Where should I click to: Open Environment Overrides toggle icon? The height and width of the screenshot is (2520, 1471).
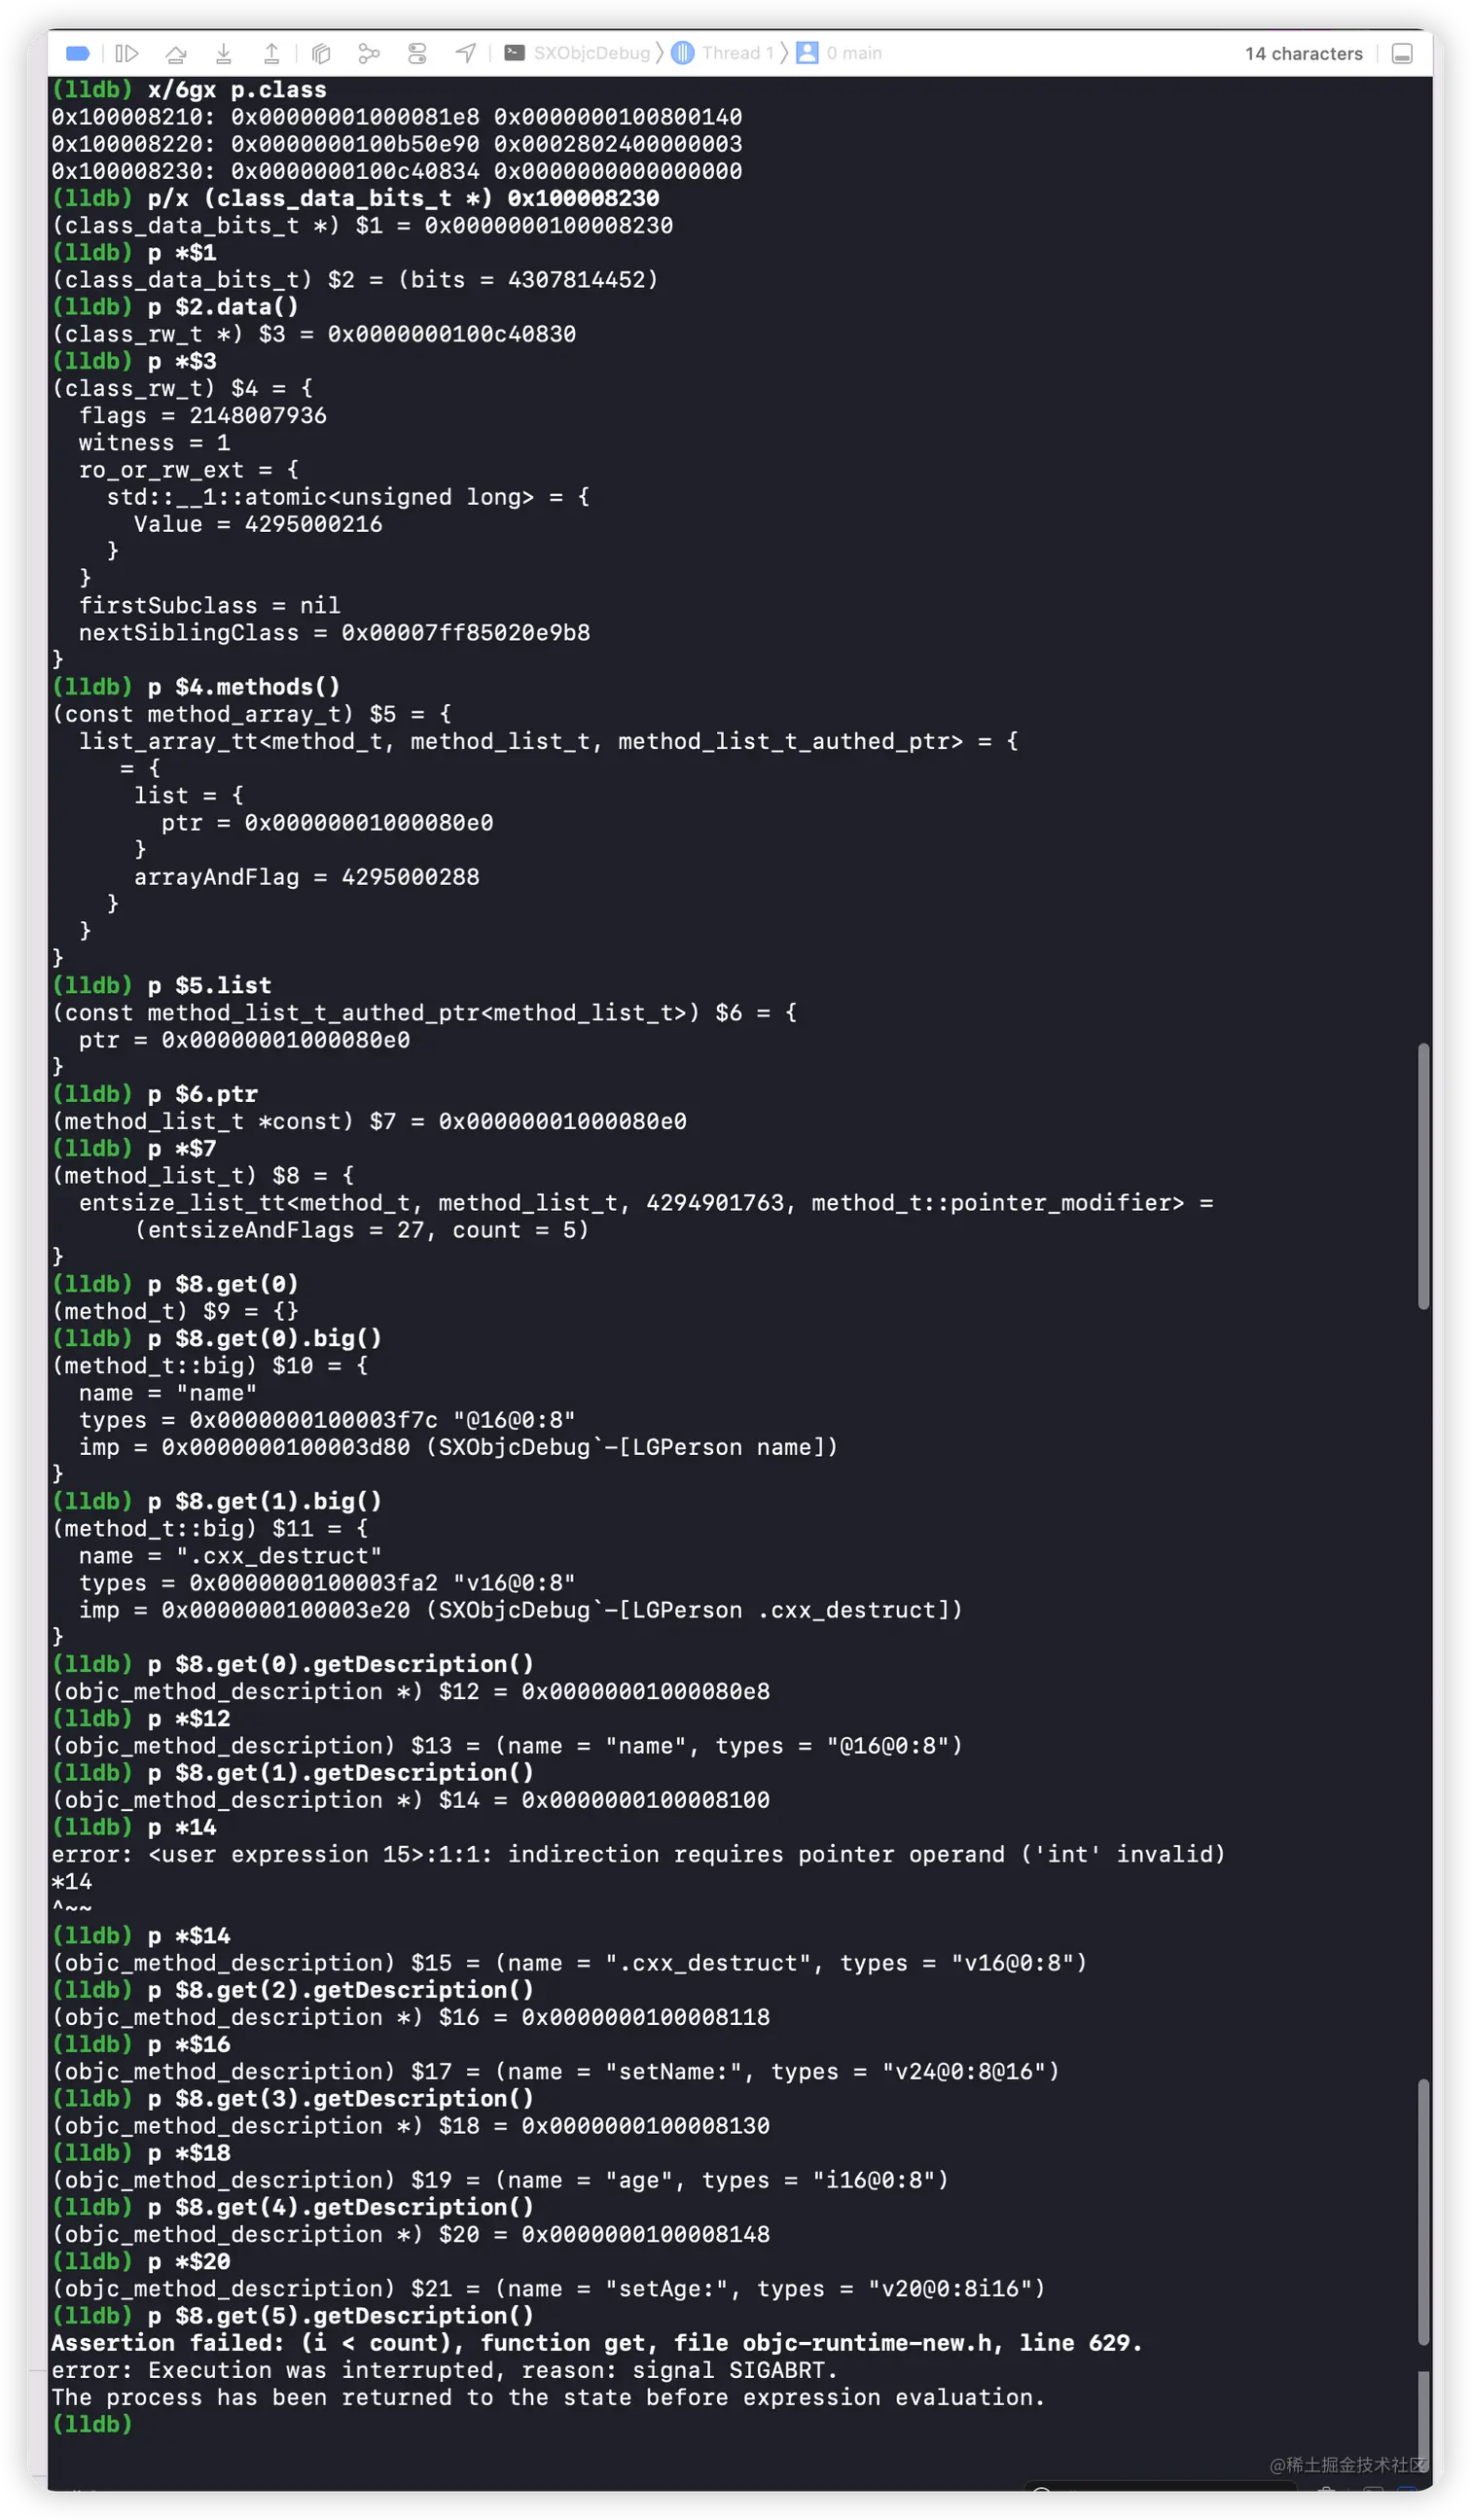(x=417, y=53)
